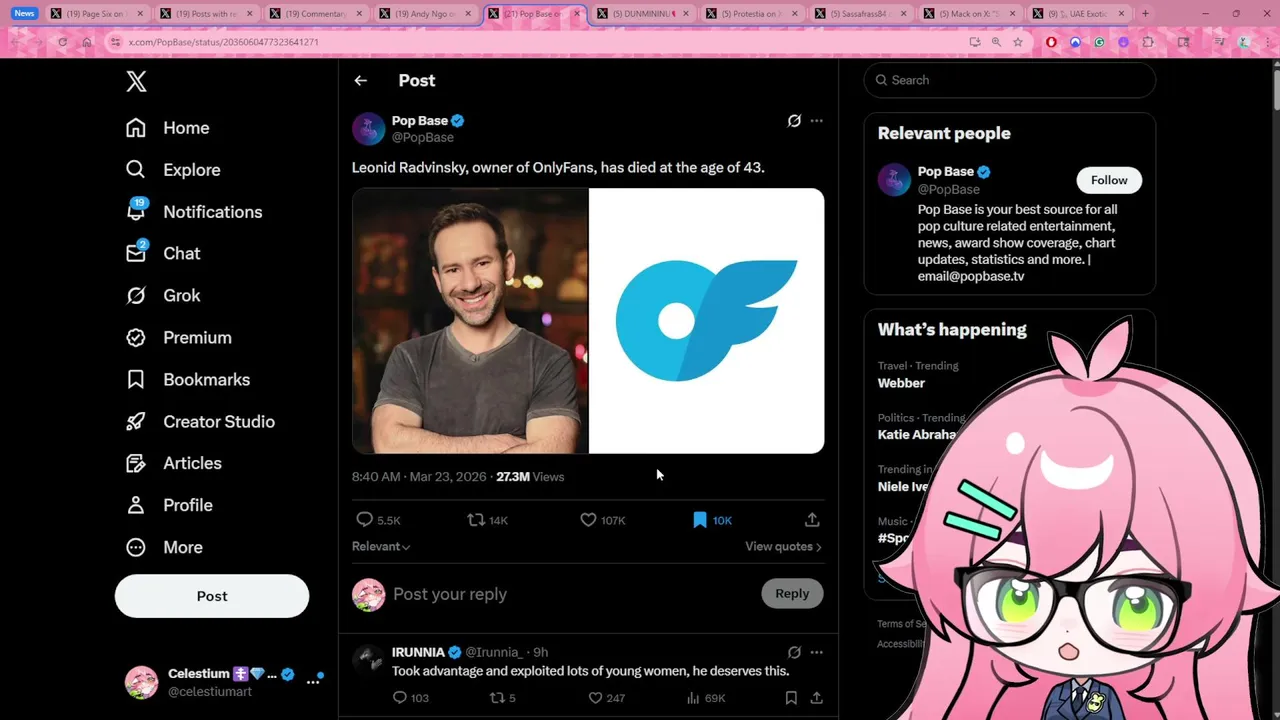The image size is (1280, 720).
Task: Click the browser home icon
Action: [x=87, y=42]
